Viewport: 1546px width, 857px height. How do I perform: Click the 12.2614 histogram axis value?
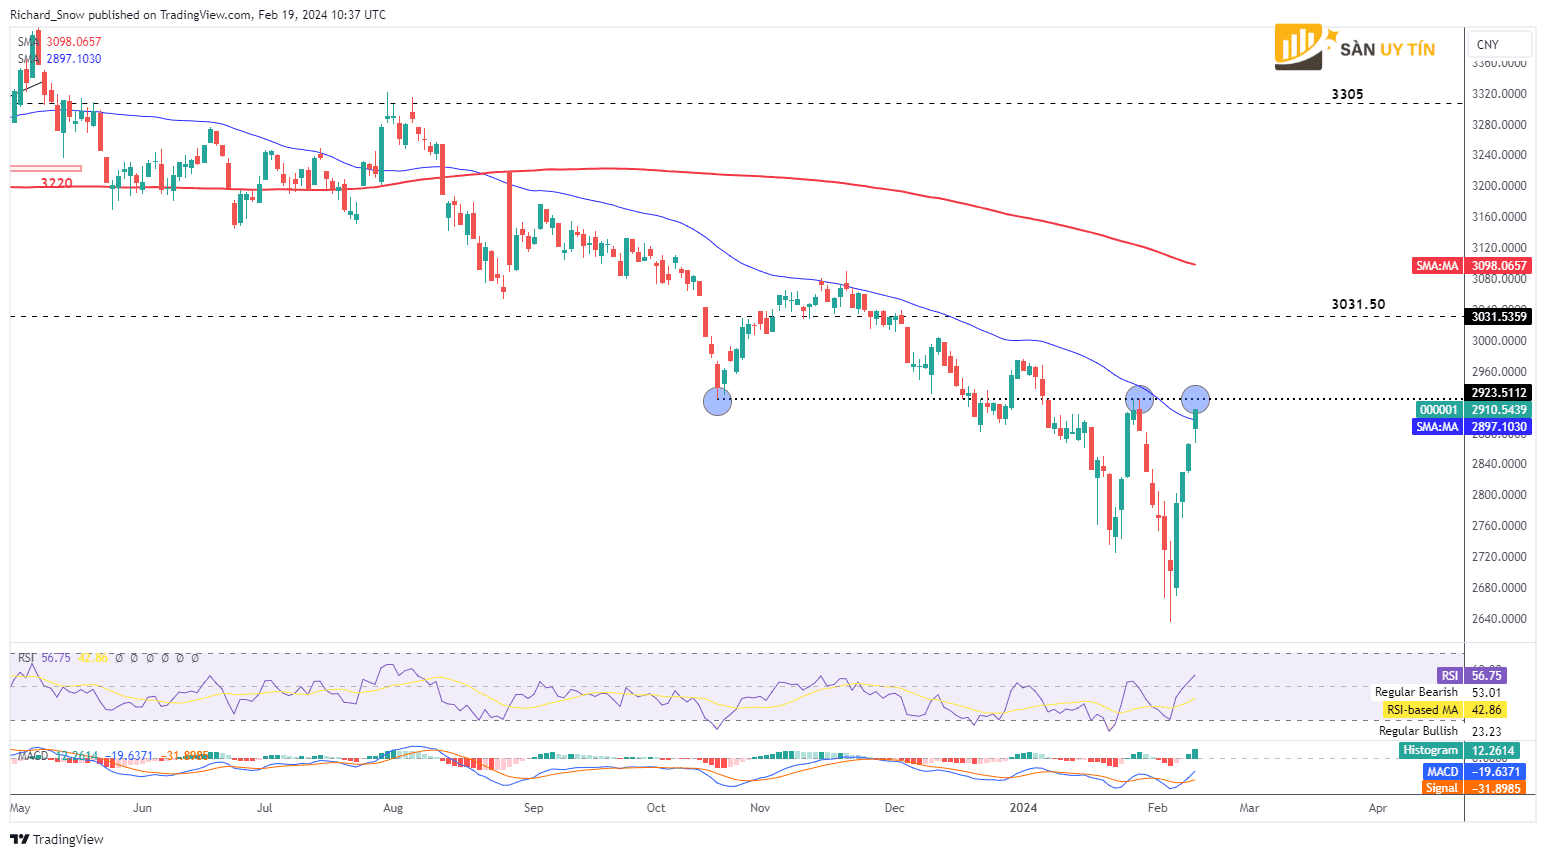click(x=1493, y=751)
